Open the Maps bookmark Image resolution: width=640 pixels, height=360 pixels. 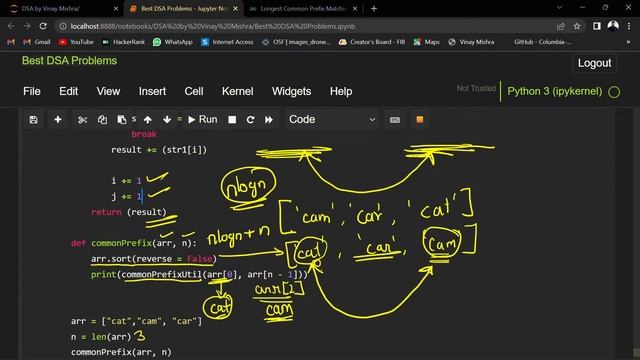(427, 42)
